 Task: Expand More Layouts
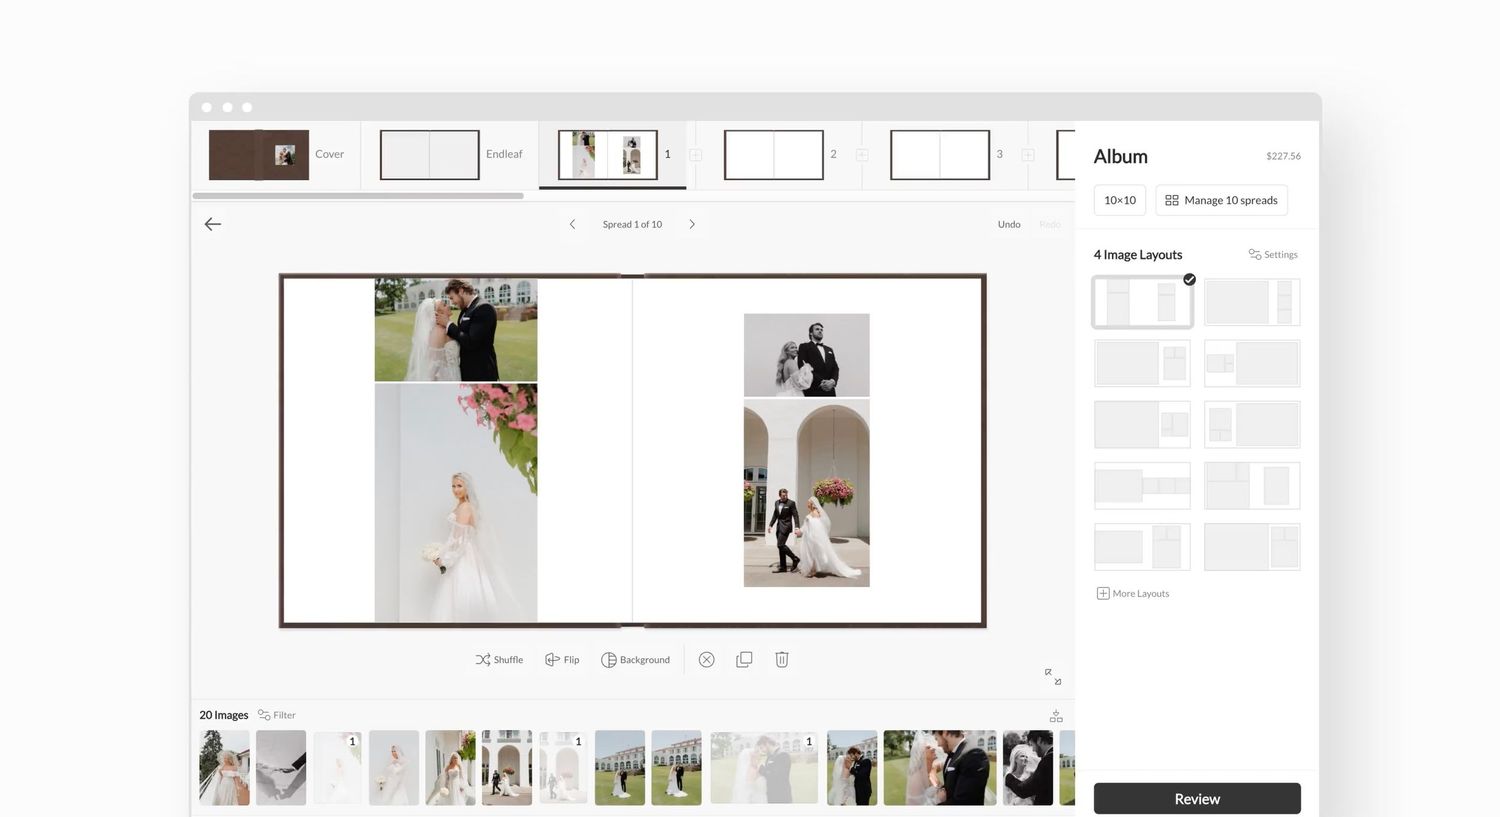[1133, 593]
